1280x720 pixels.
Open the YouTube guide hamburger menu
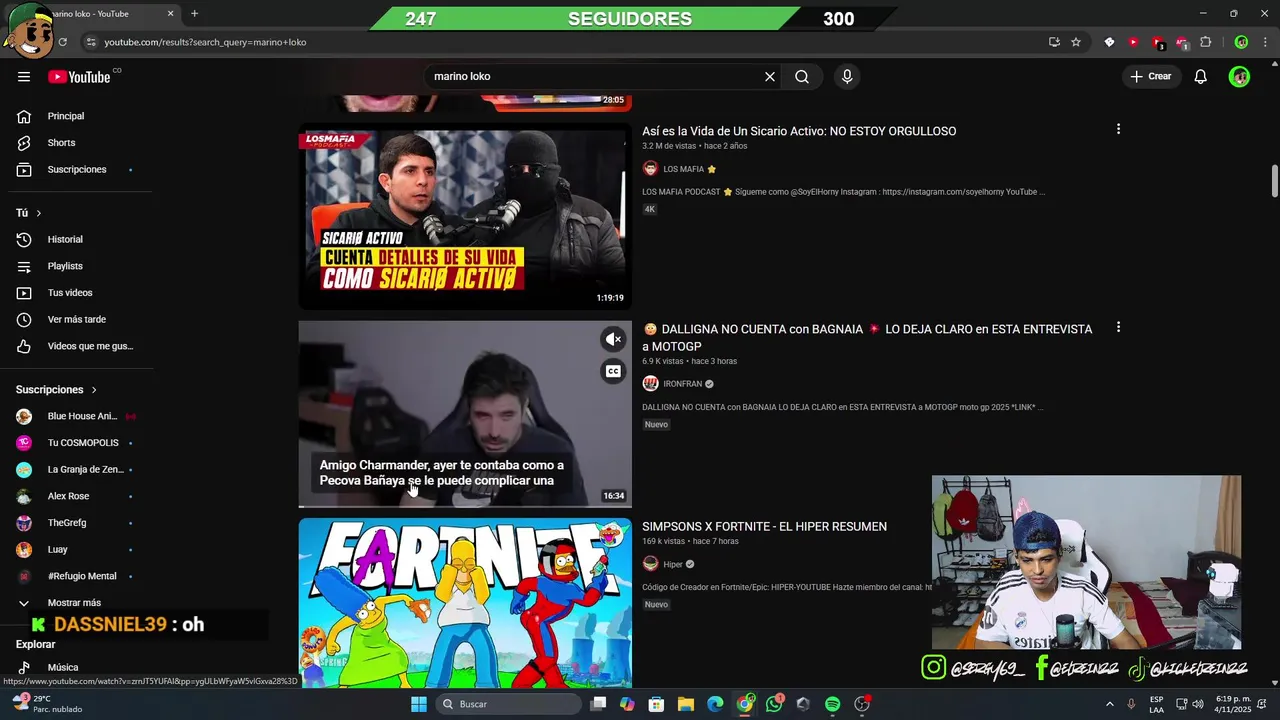(24, 77)
